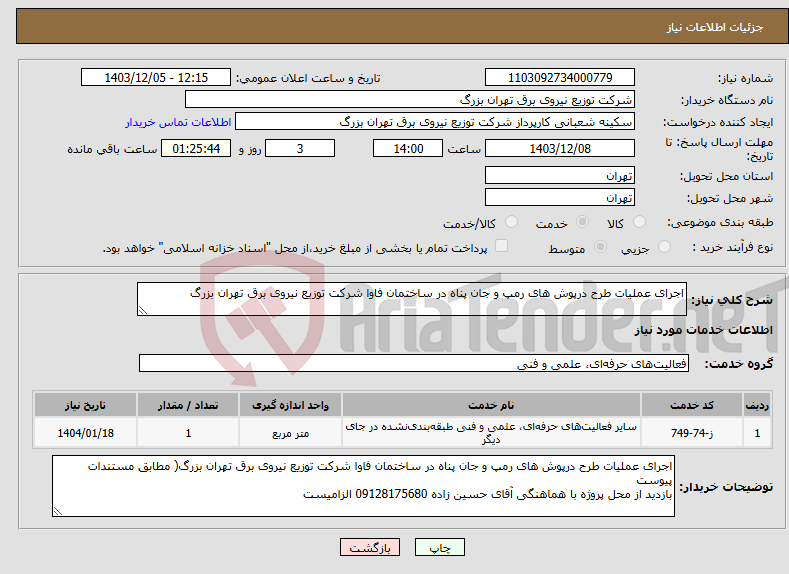The height and width of the screenshot is (574, 789).
Task: Click the جزئیات اطلاعات نیاز header title
Action: click(715, 27)
